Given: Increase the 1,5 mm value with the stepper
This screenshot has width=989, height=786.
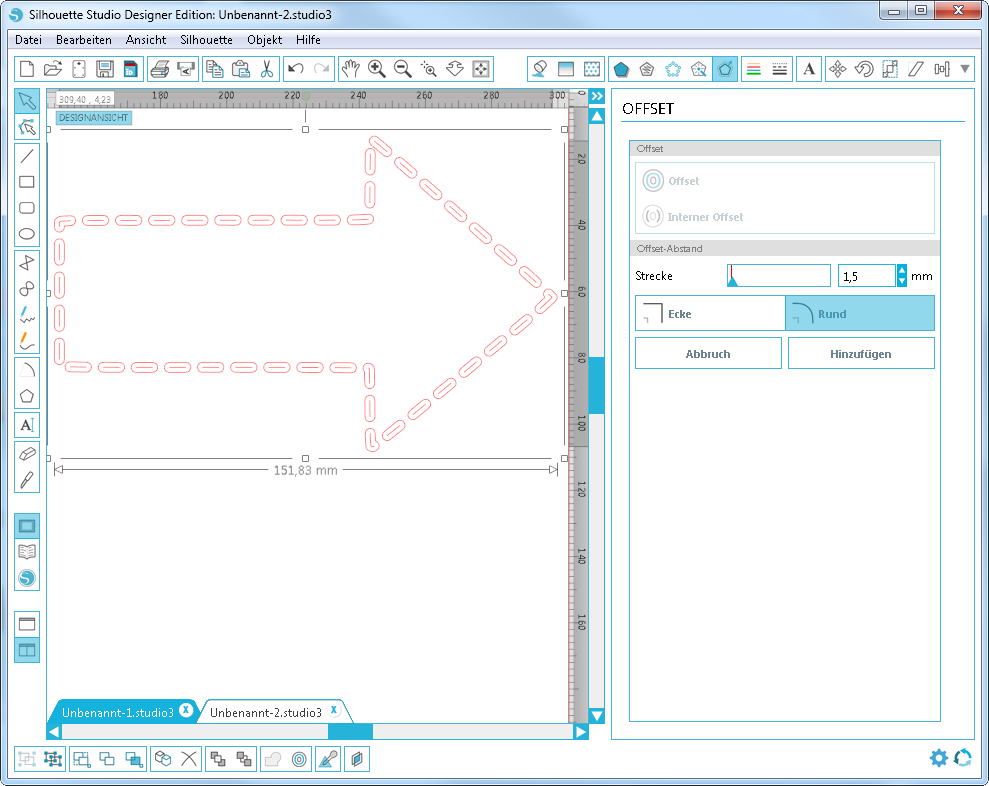Looking at the screenshot, I should [903, 270].
